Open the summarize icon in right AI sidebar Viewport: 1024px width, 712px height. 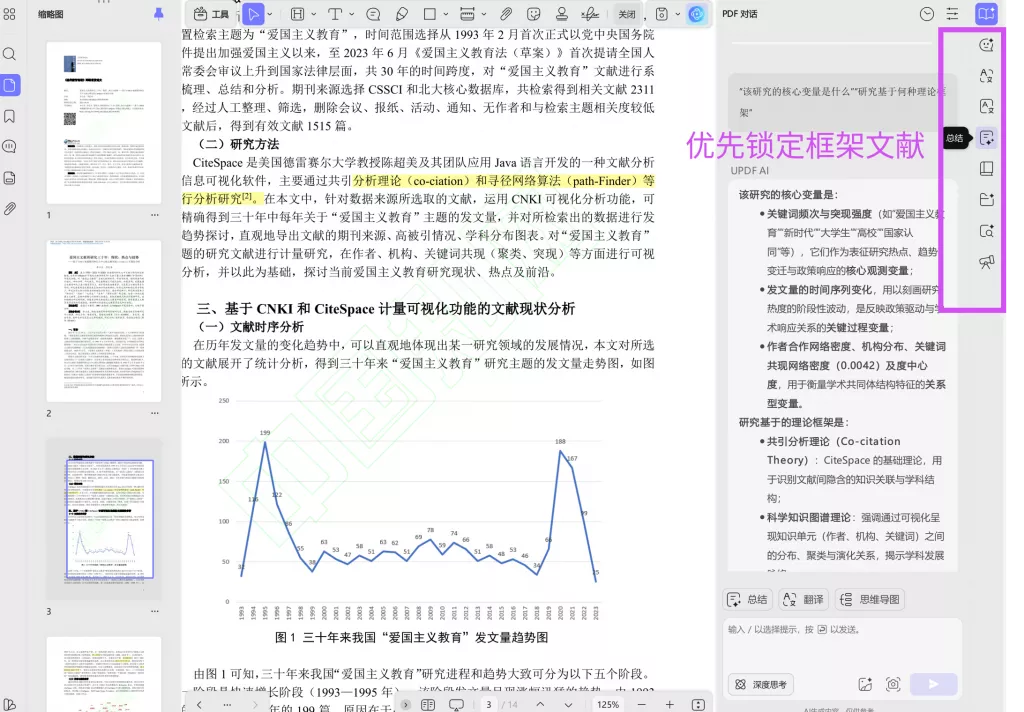(986, 137)
